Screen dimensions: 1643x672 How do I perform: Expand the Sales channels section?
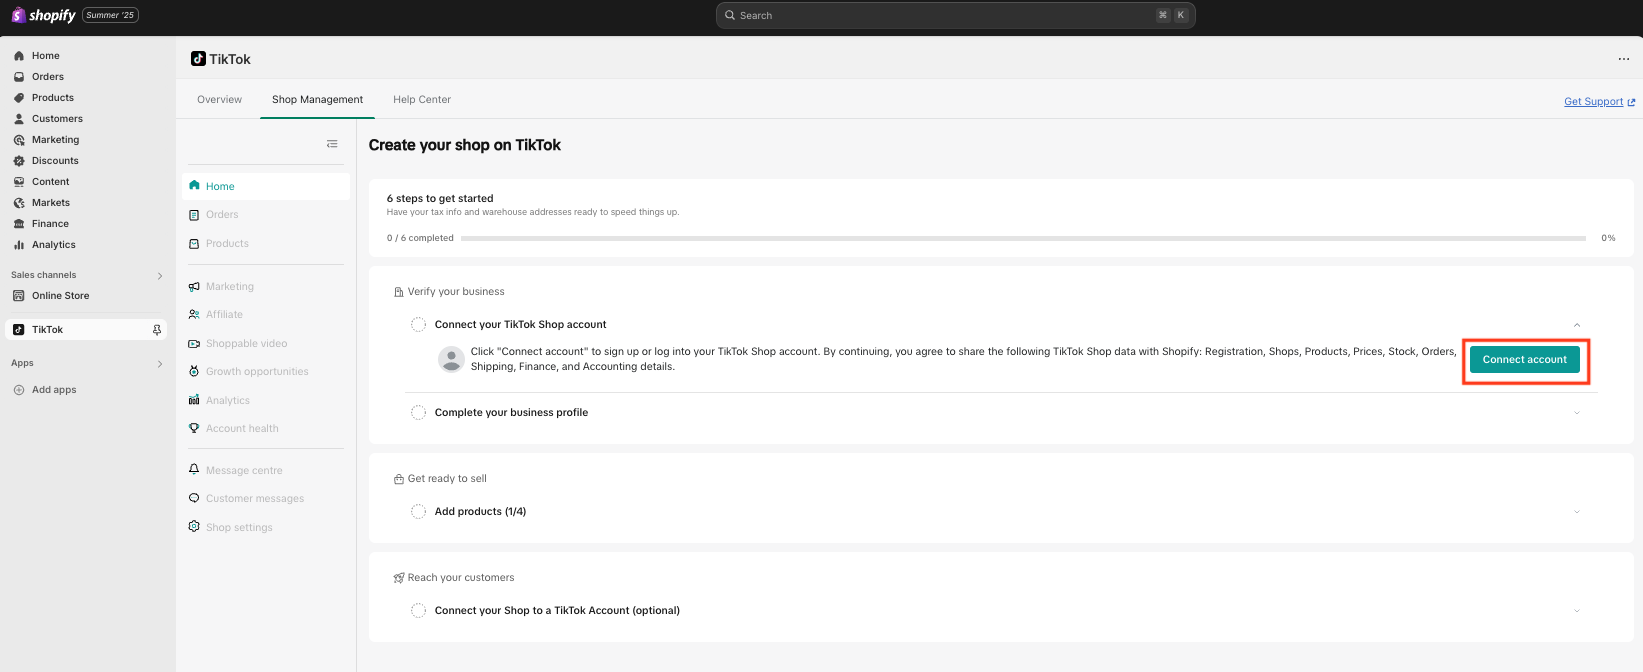(160, 276)
